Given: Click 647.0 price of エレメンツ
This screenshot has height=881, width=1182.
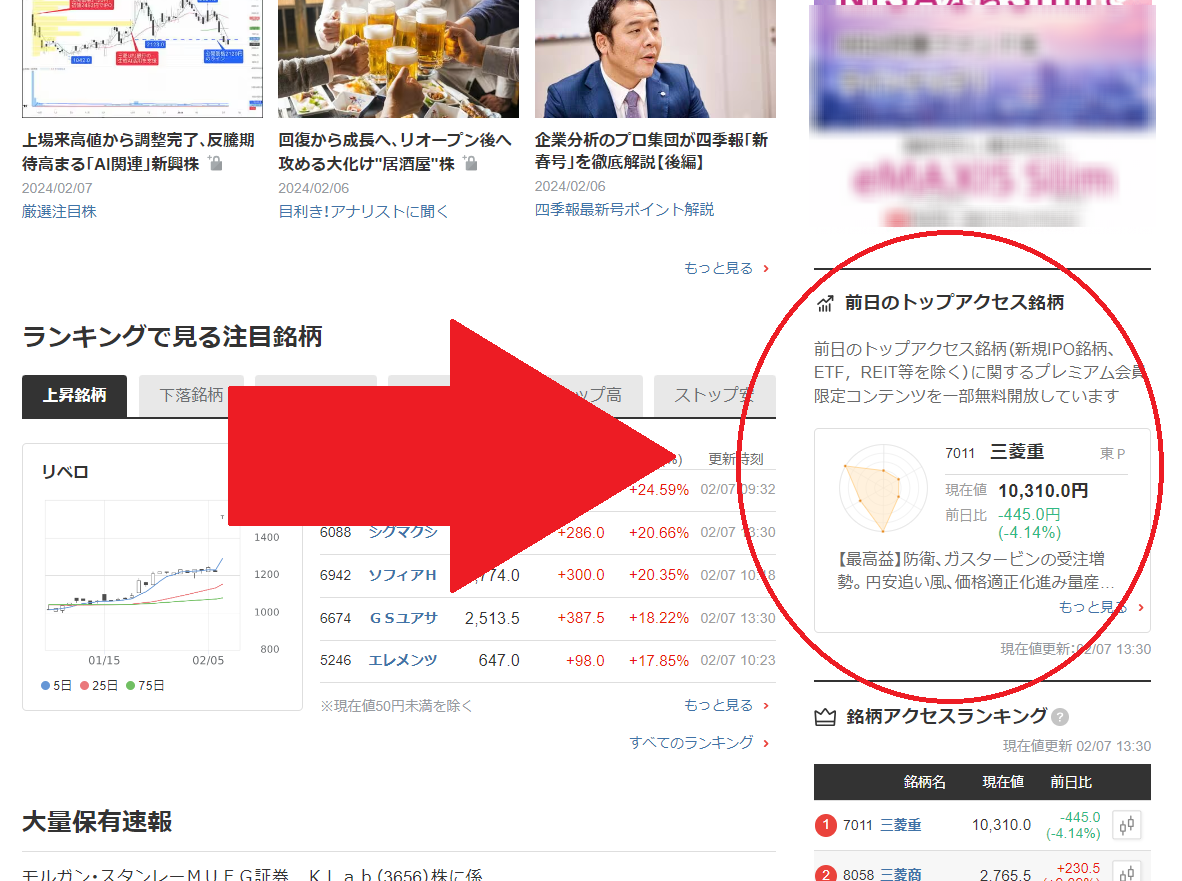Looking at the screenshot, I should 499,661.
